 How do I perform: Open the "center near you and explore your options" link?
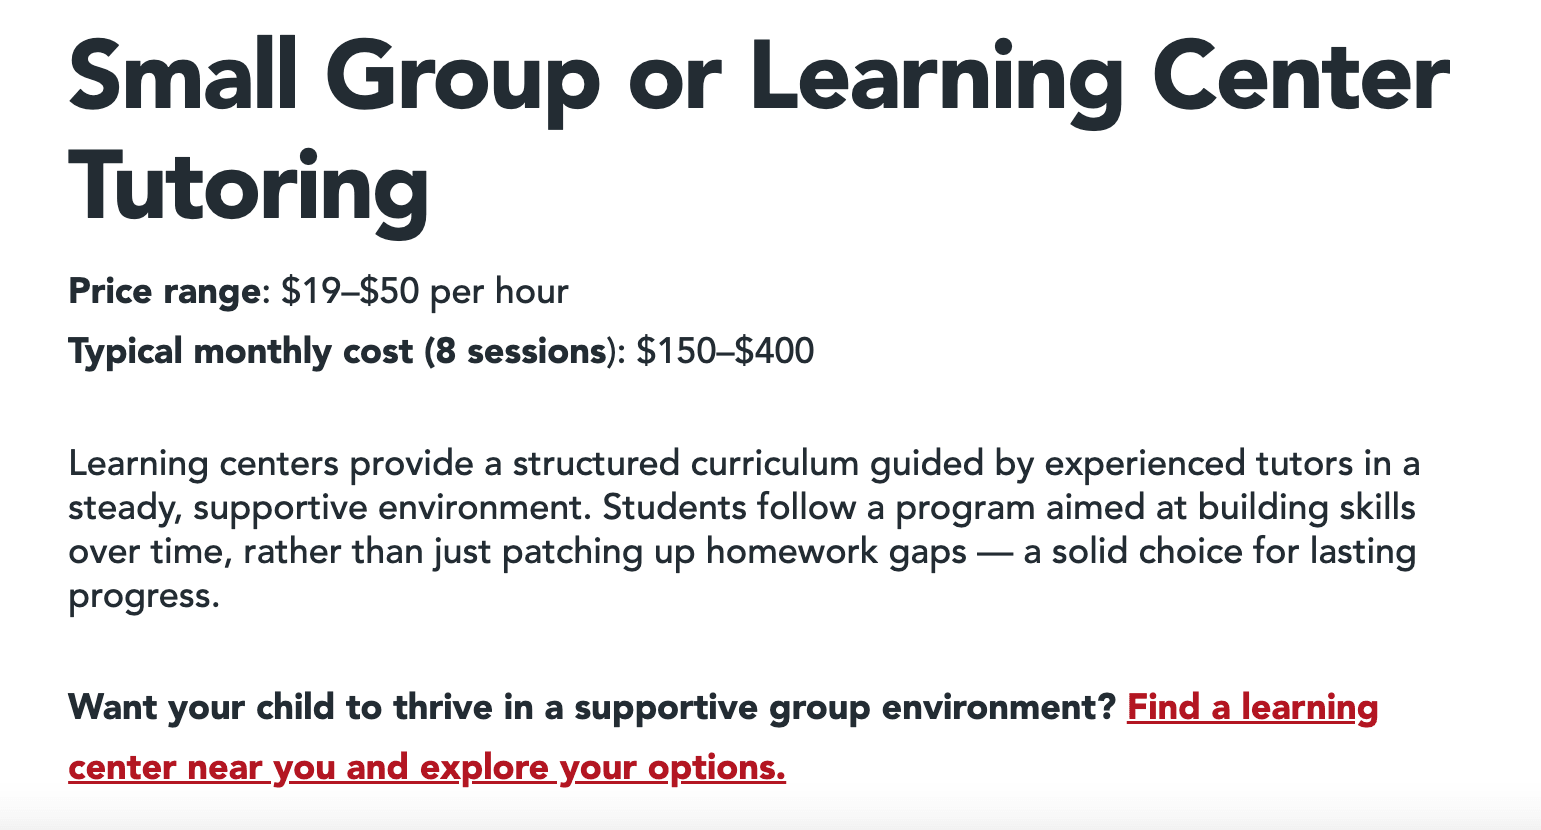(426, 768)
